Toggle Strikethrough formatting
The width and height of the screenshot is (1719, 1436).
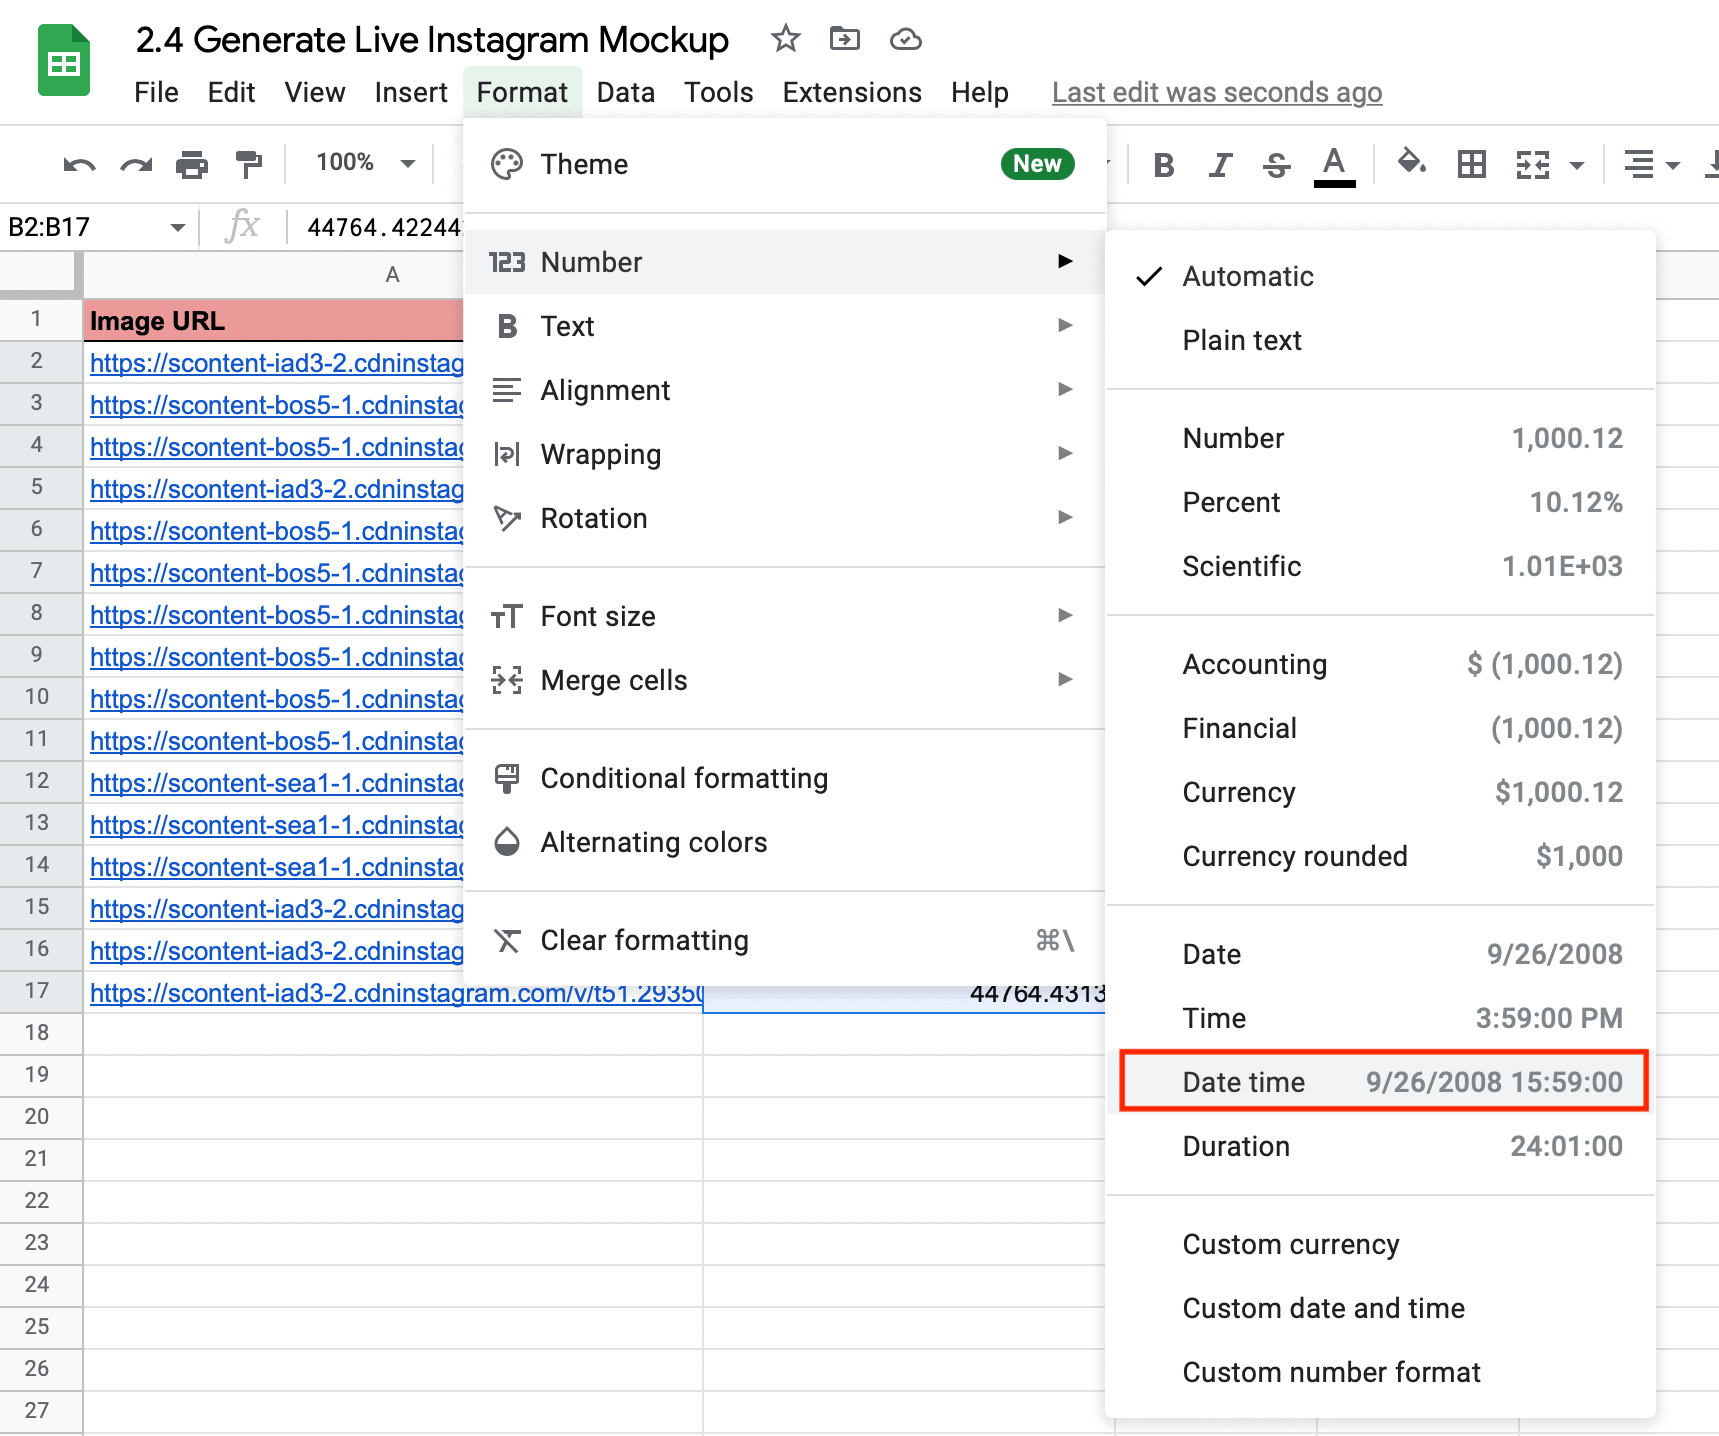(x=1276, y=164)
